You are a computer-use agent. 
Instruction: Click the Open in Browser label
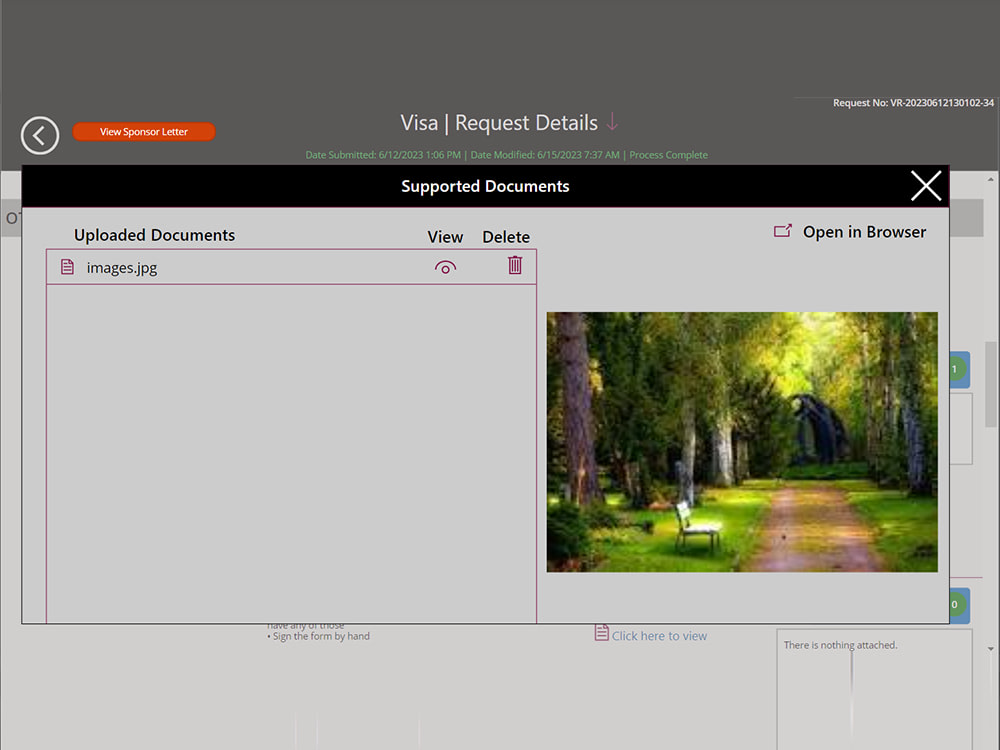click(x=864, y=232)
